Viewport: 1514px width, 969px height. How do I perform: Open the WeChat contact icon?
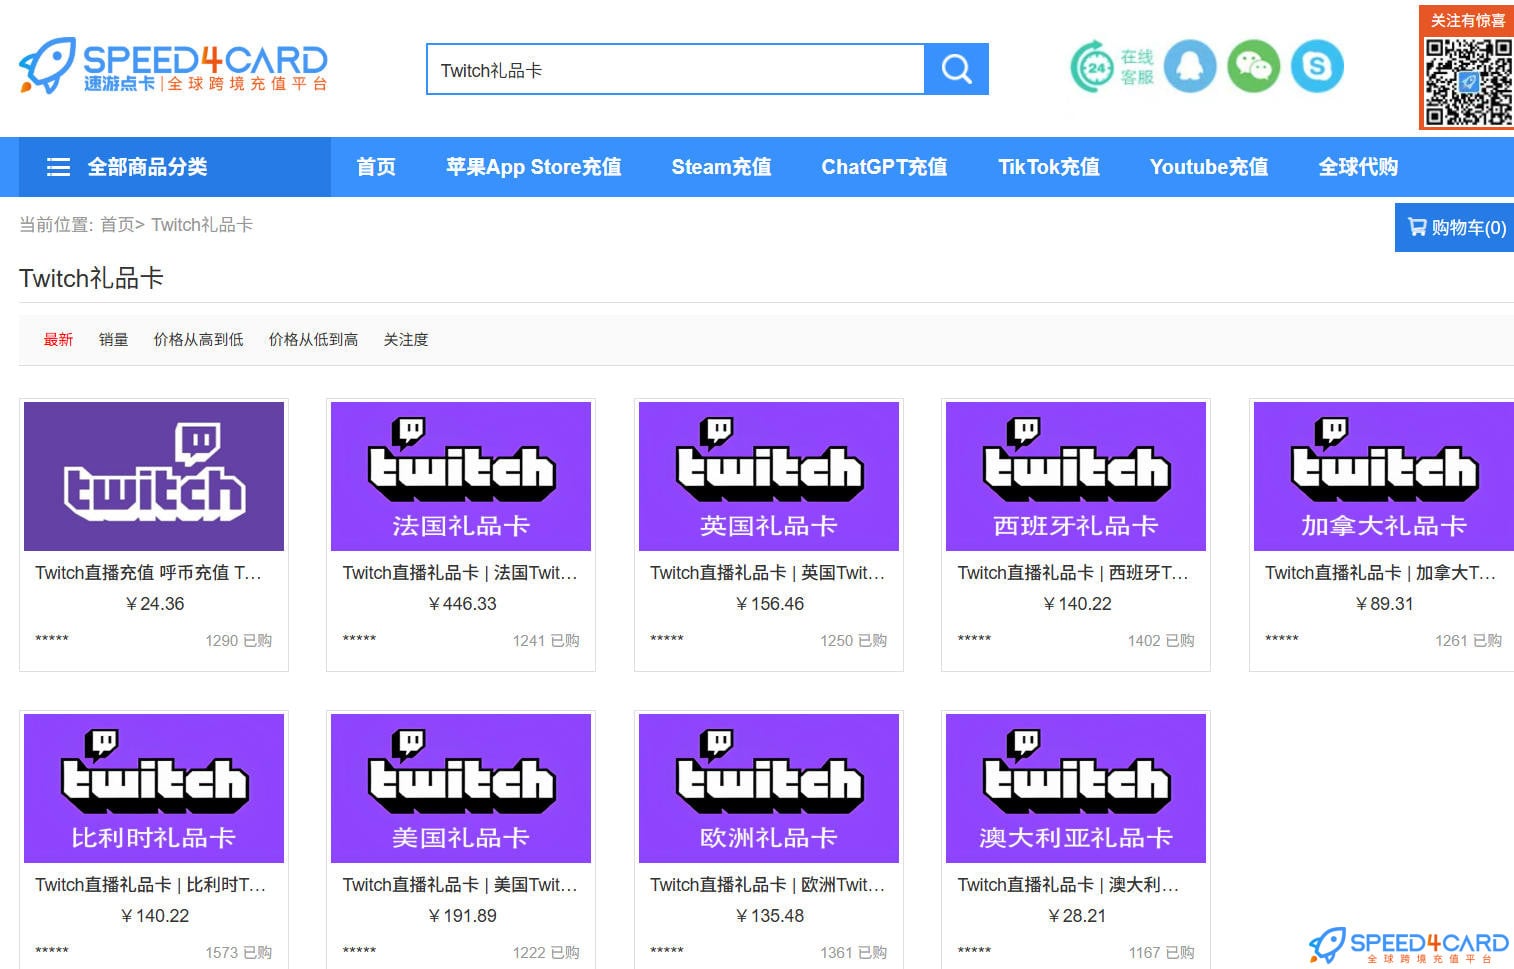click(1253, 67)
